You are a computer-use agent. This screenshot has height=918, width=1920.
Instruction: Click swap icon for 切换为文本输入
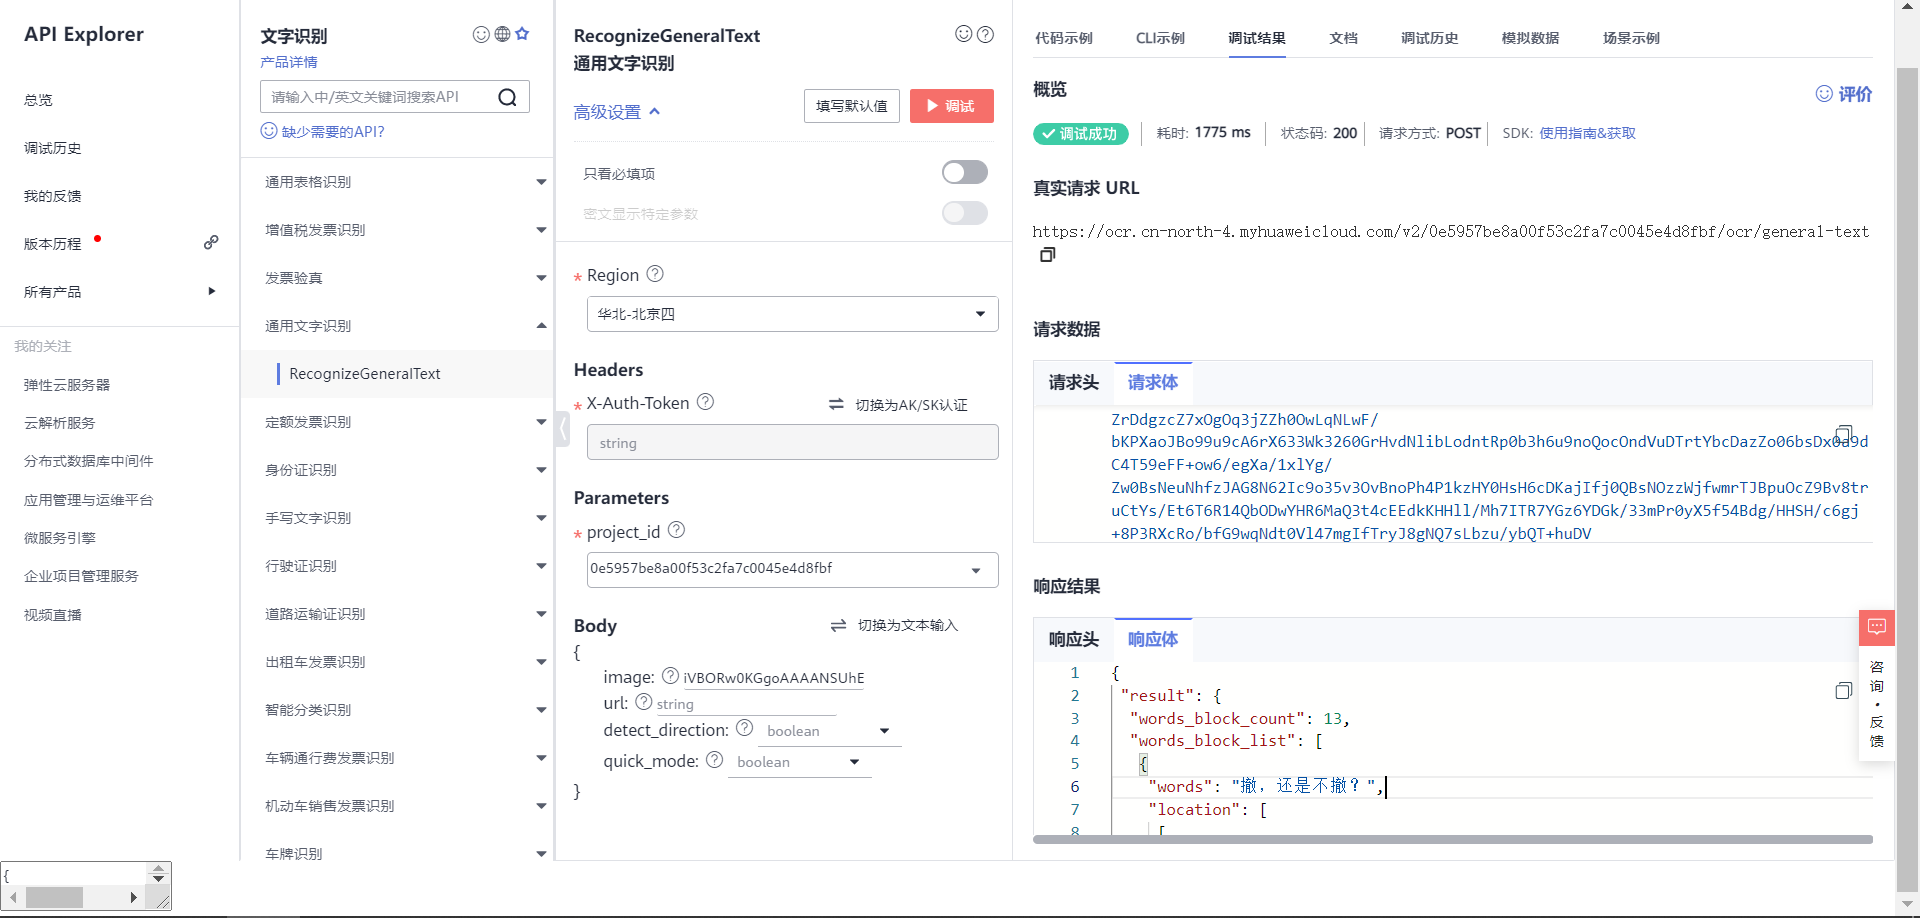838,625
